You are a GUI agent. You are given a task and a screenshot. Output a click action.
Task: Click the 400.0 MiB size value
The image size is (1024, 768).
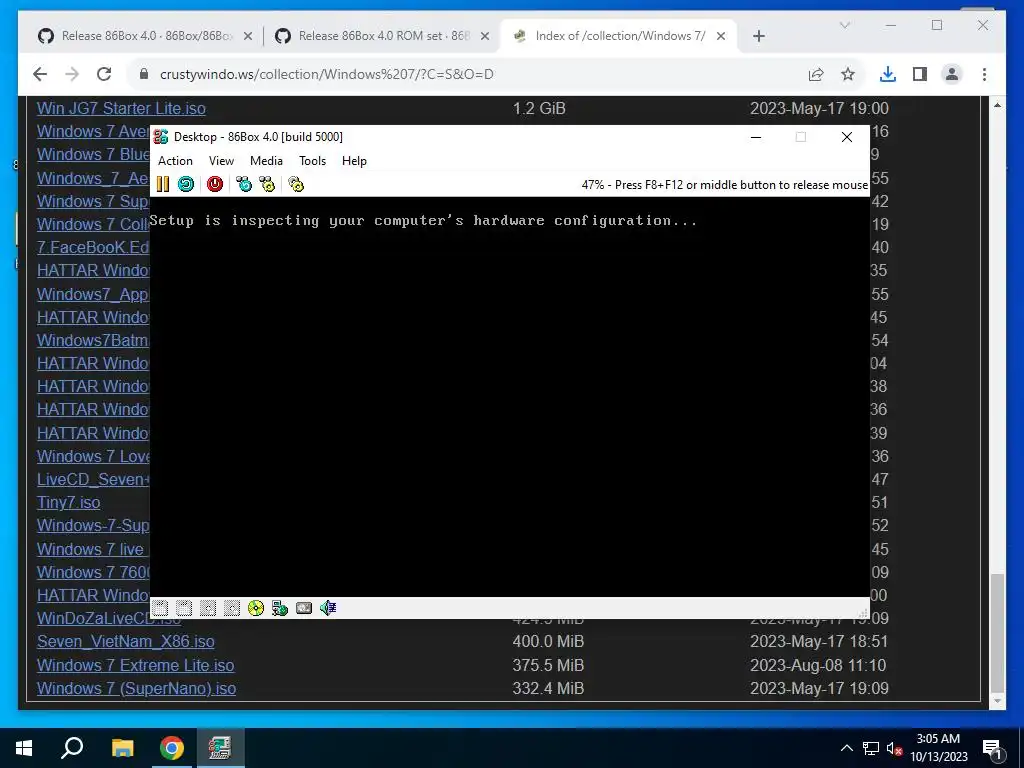click(548, 641)
